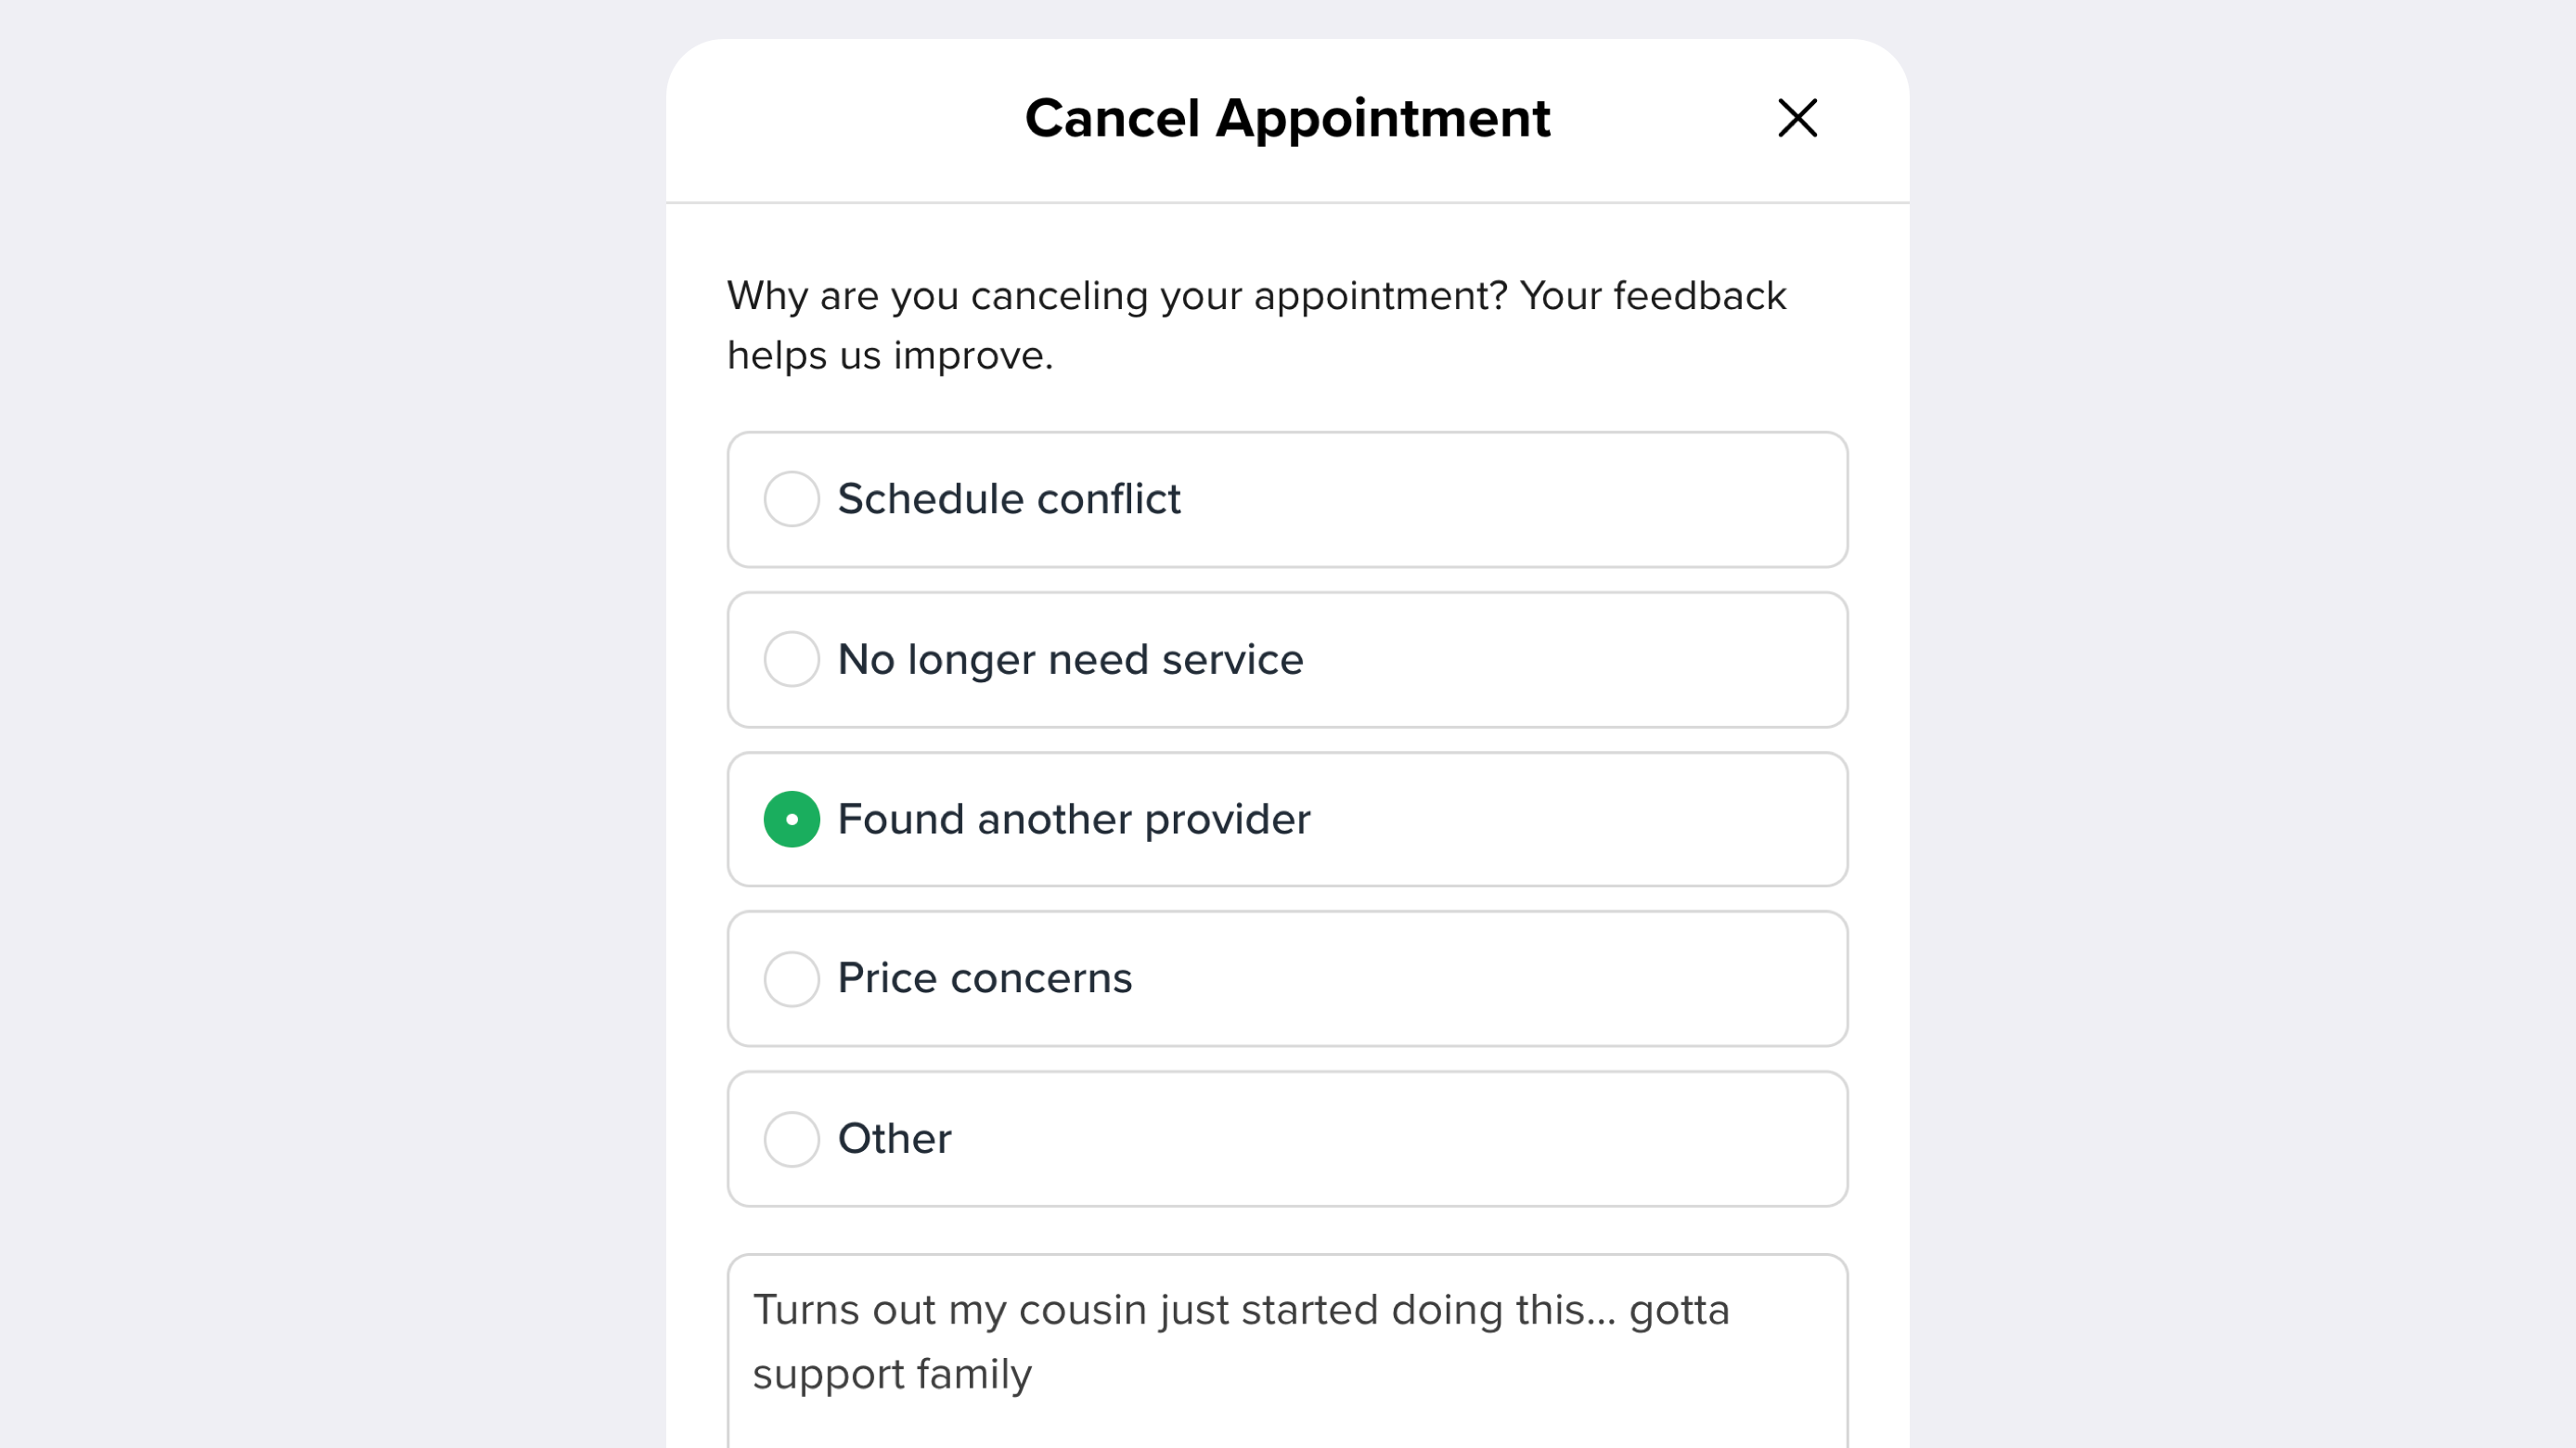Click the "Found another provider" label text
The width and height of the screenshot is (2576, 1448).
tap(1073, 819)
